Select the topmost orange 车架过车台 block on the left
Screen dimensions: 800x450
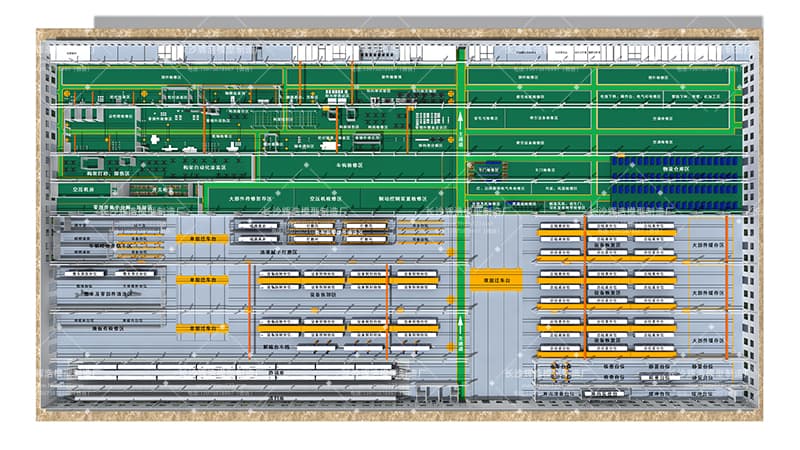click(202, 240)
